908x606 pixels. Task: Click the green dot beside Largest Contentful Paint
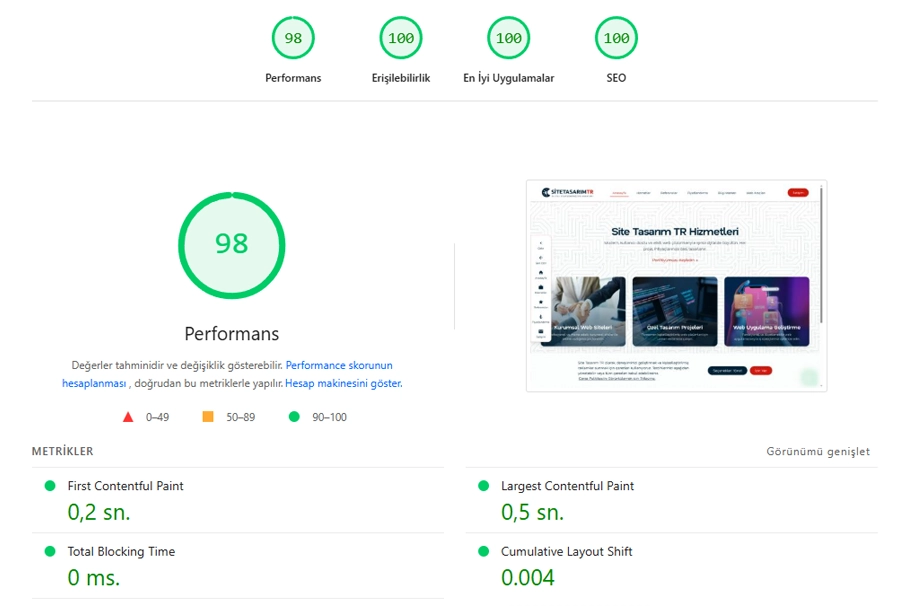point(481,486)
